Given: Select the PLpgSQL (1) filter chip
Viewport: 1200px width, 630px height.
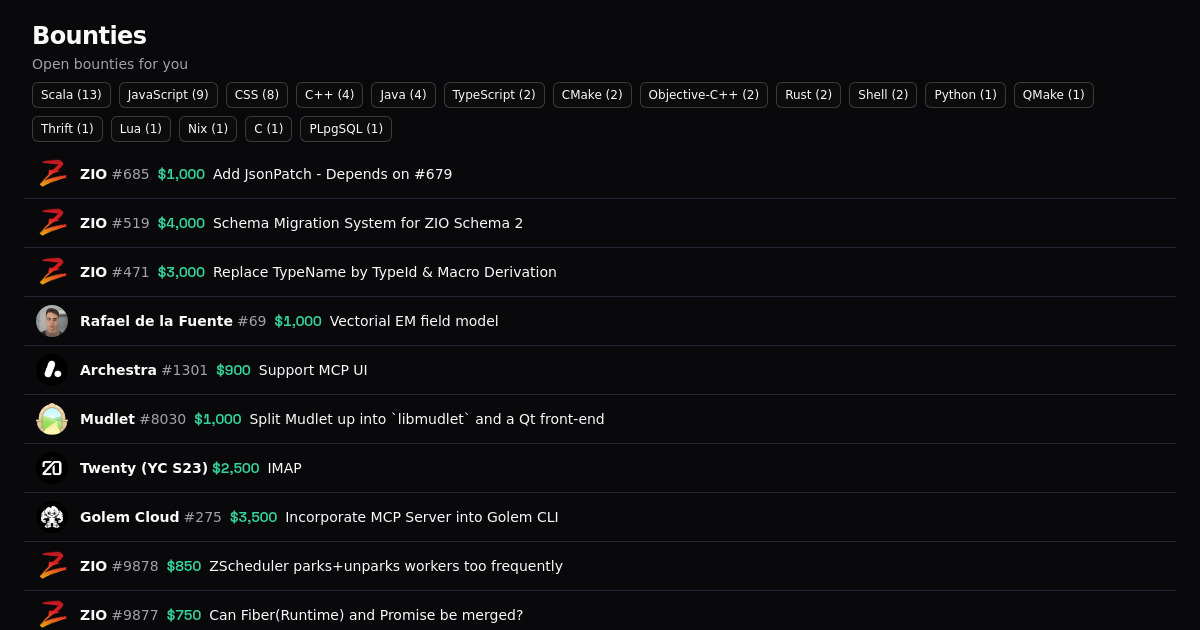Looking at the screenshot, I should click(346, 129).
